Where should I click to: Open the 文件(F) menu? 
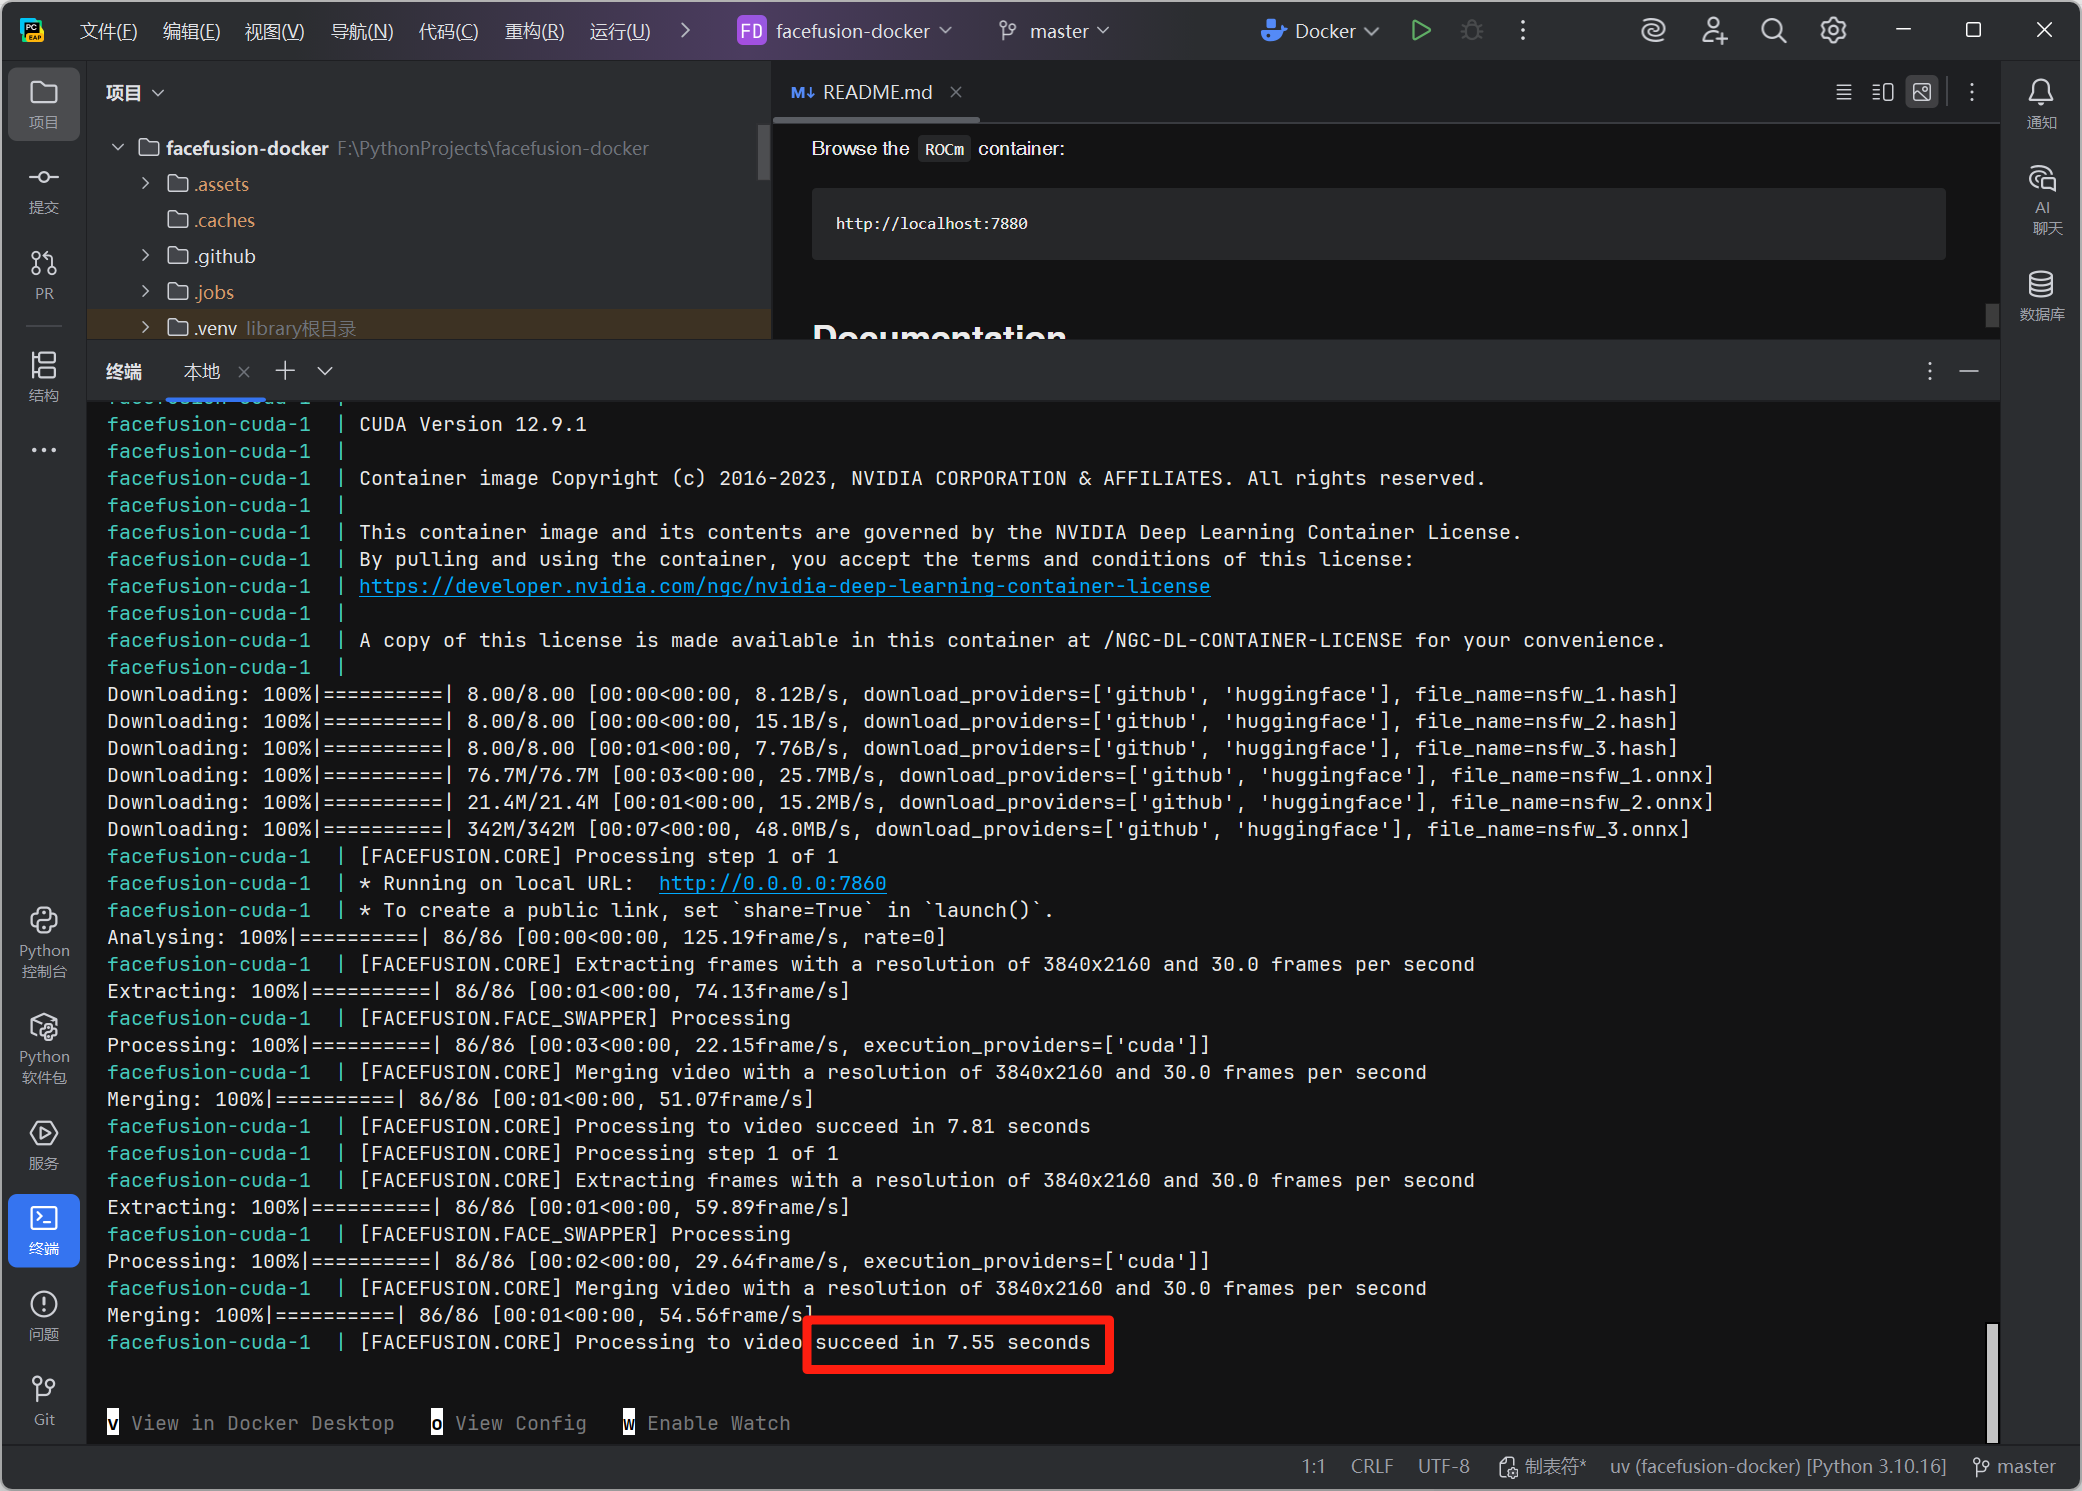[108, 31]
